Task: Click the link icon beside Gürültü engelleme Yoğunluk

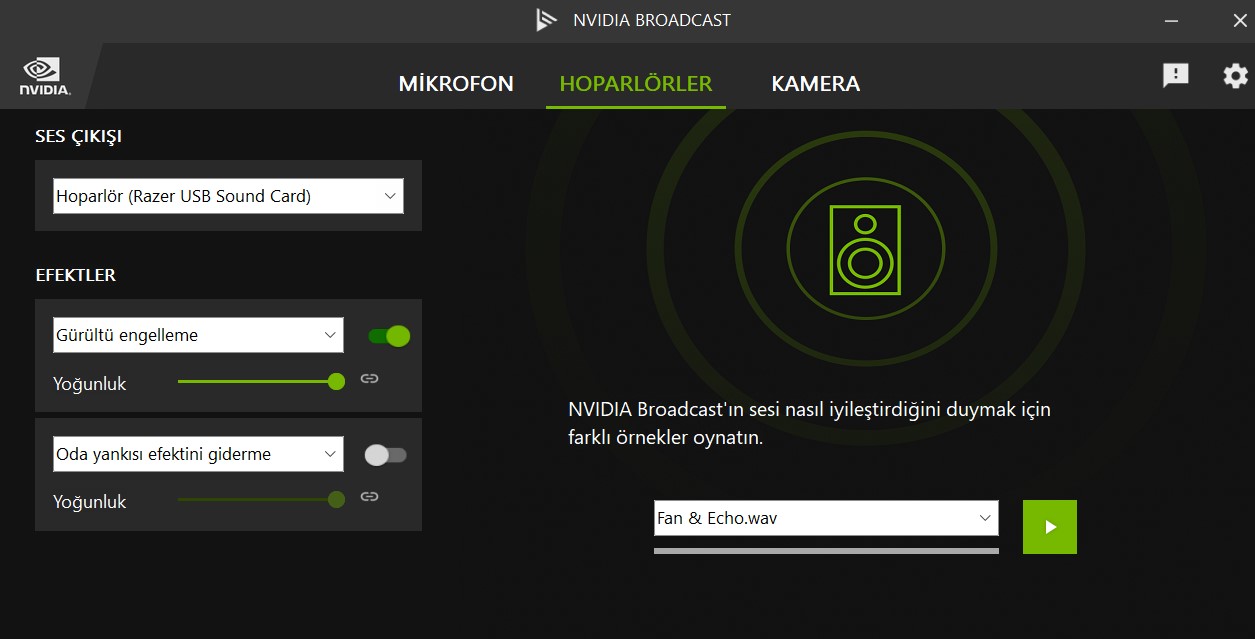Action: pos(369,378)
